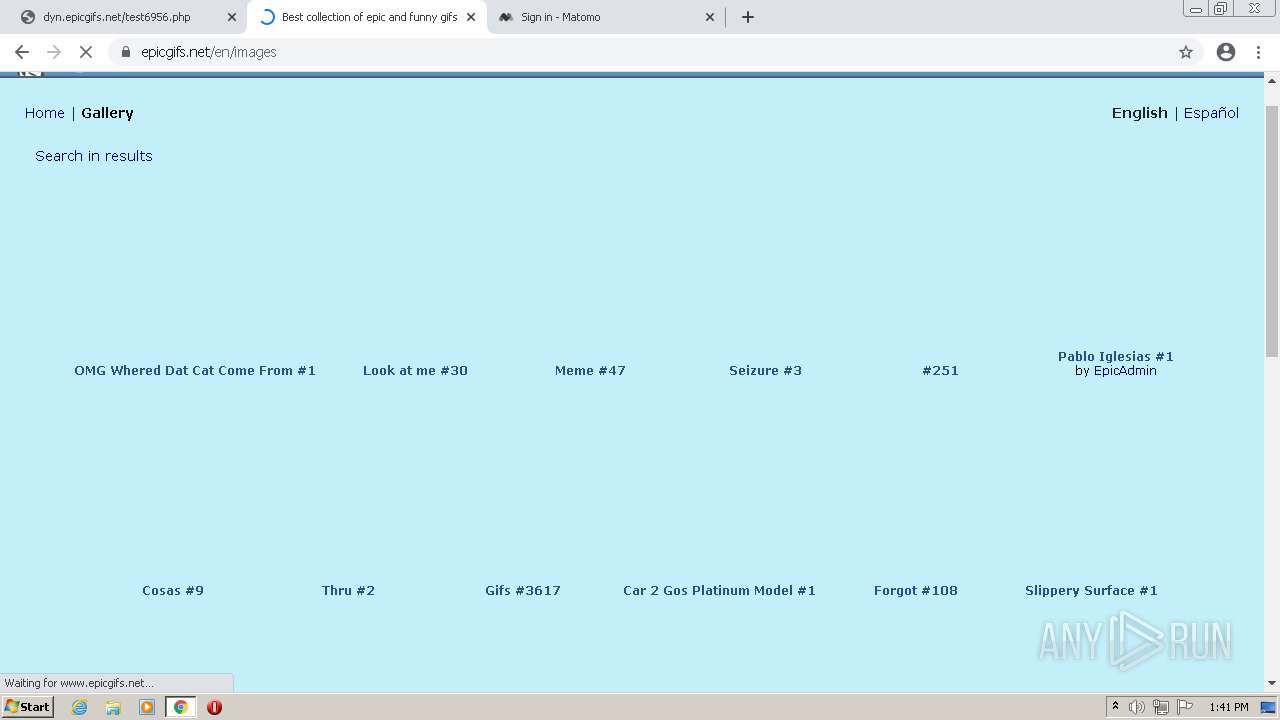Viewport: 1280px width, 720px height.
Task: Click the address bar showing epicgifs.net/en/images
Action: coord(640,52)
